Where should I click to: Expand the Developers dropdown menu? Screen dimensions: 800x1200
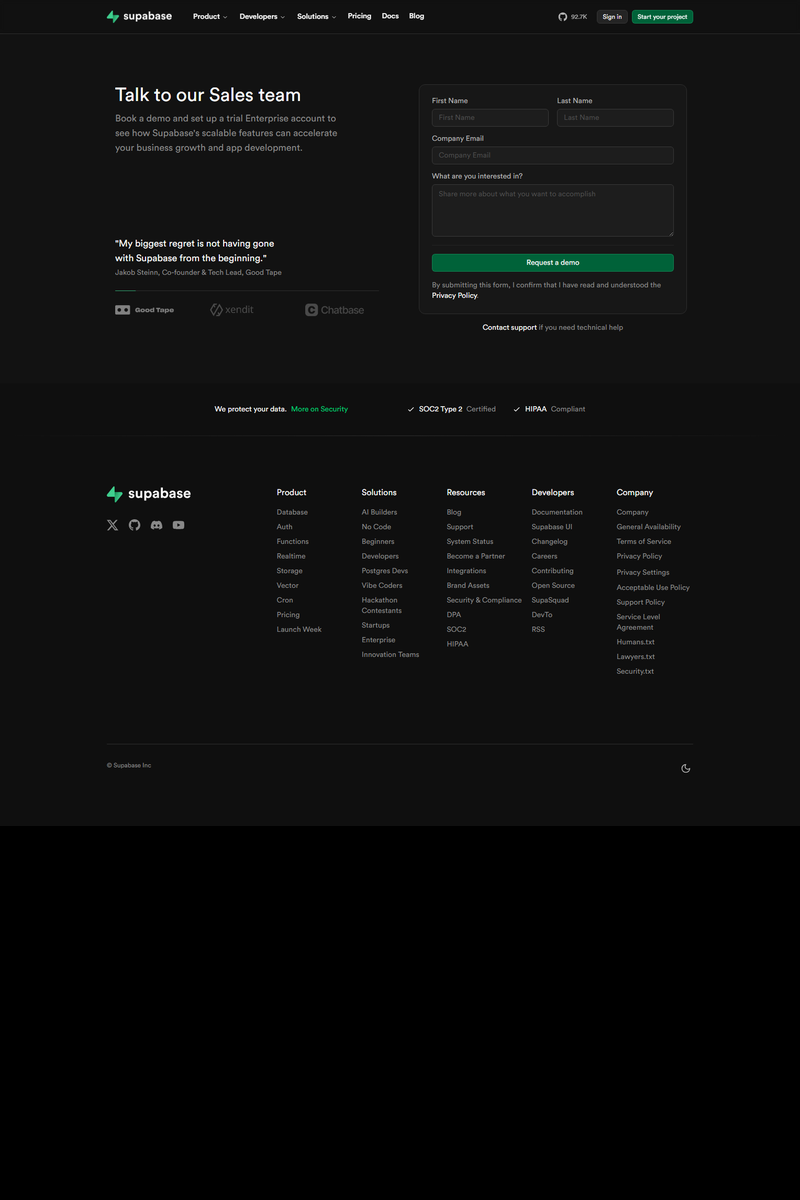262,17
